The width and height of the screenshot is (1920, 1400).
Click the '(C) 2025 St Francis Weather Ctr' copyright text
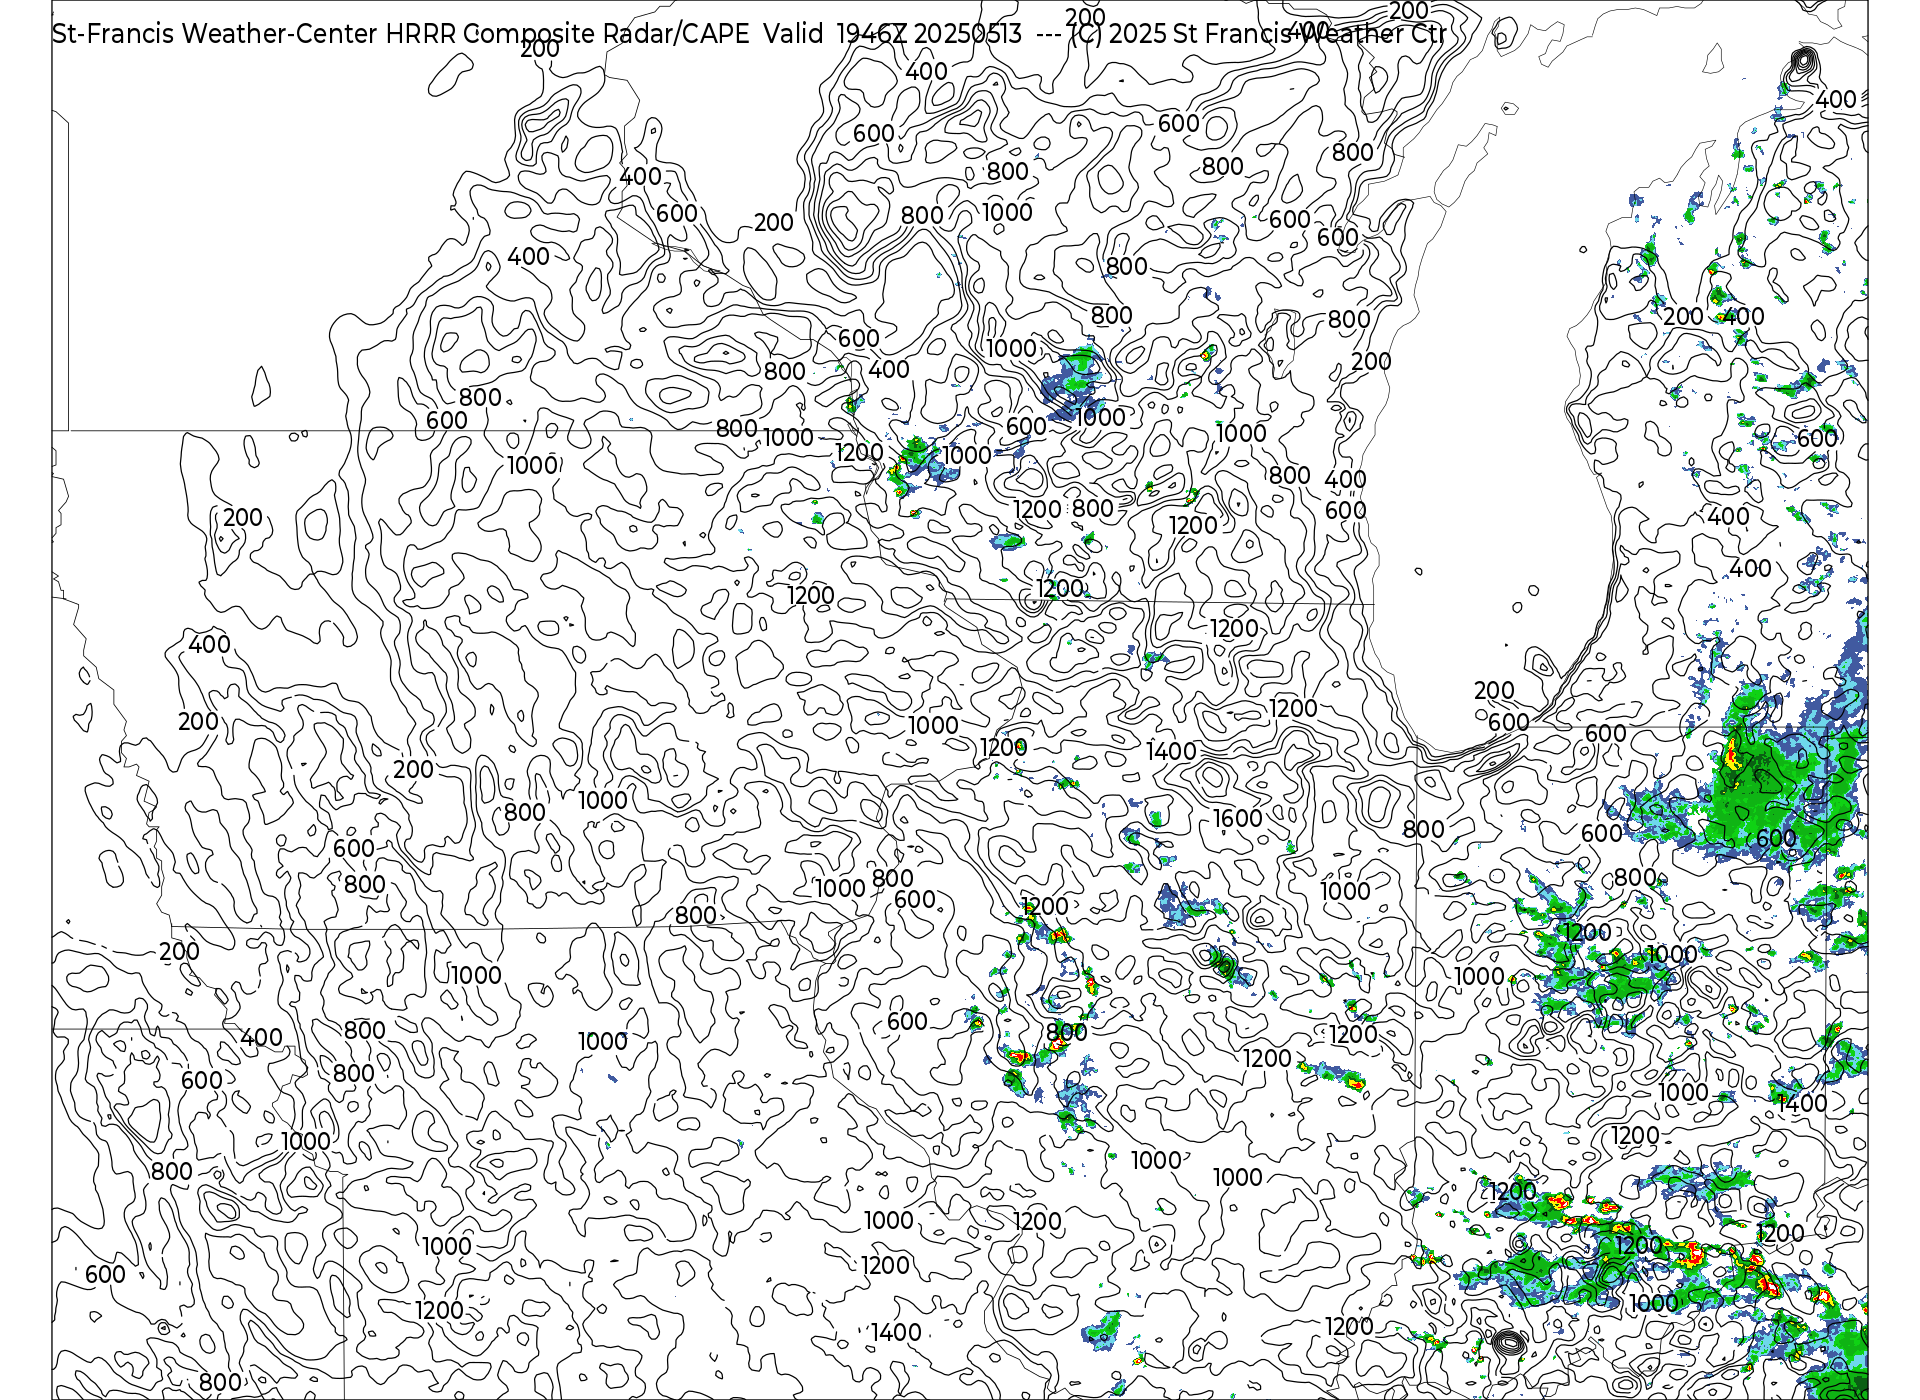(x=1257, y=34)
